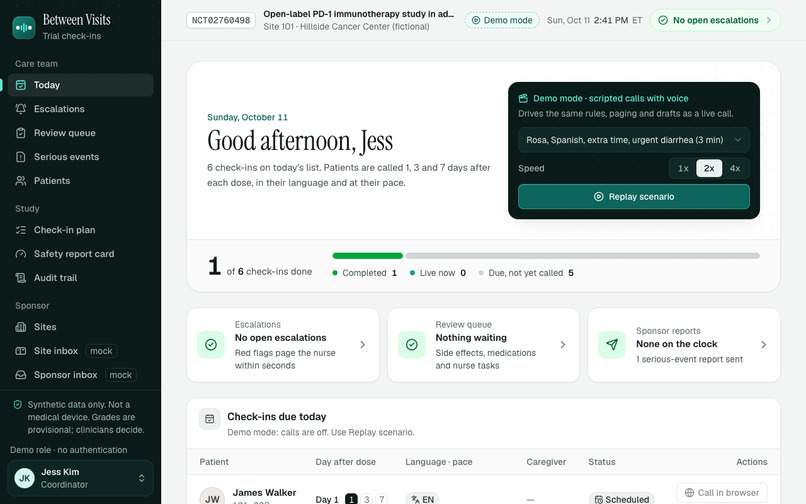
Task: Select 4x playback speed
Action: pos(735,168)
